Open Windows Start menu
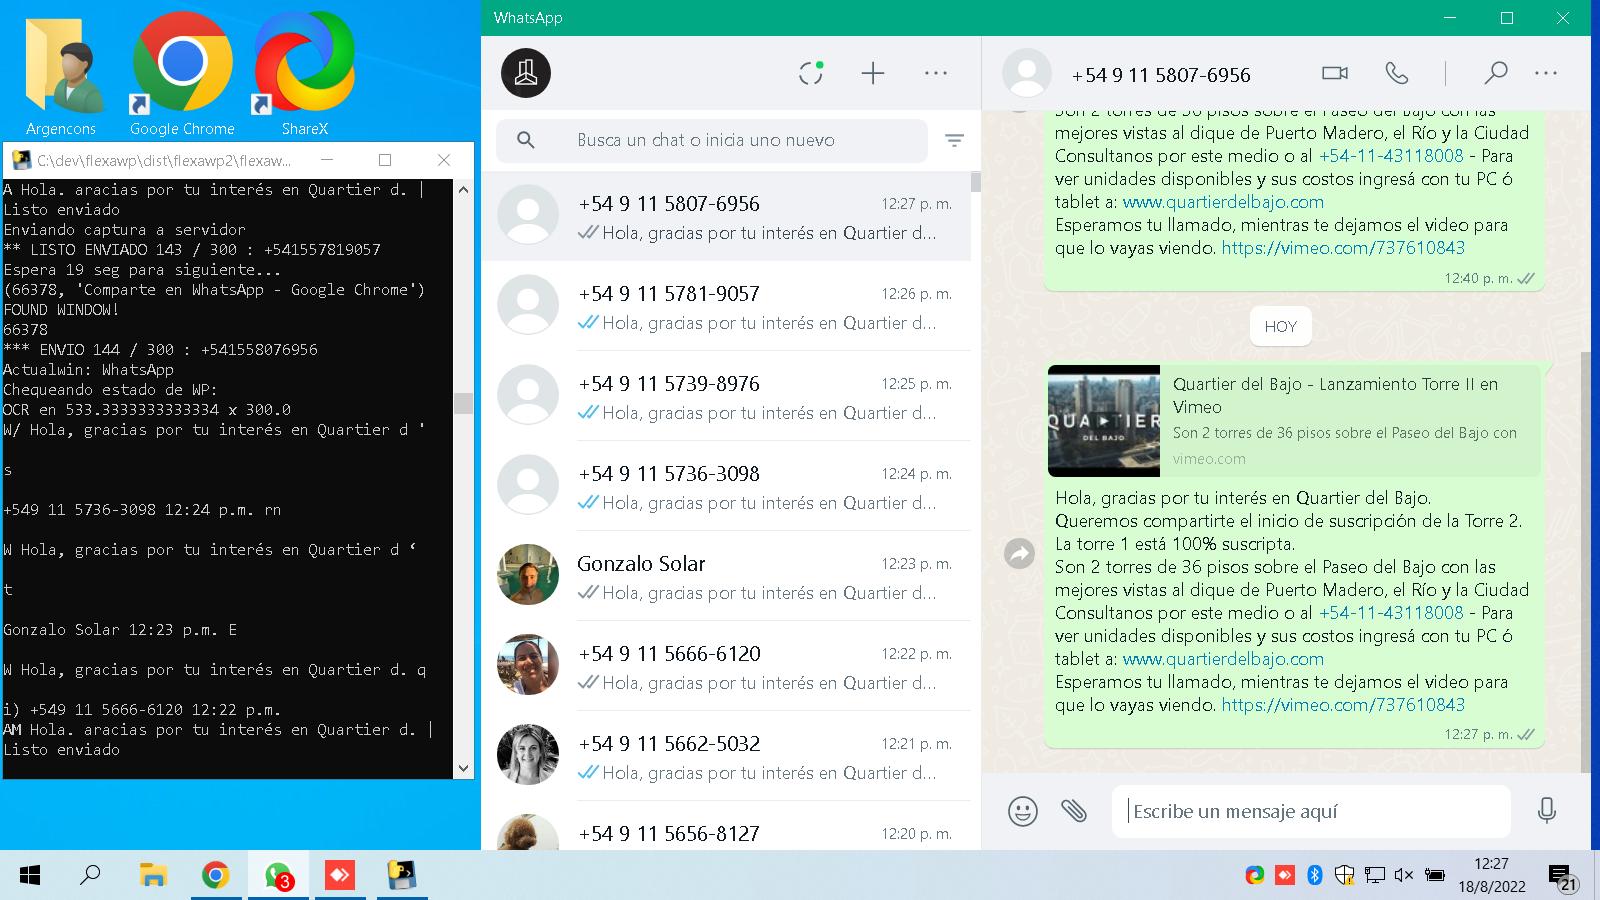1600x900 pixels. point(30,876)
